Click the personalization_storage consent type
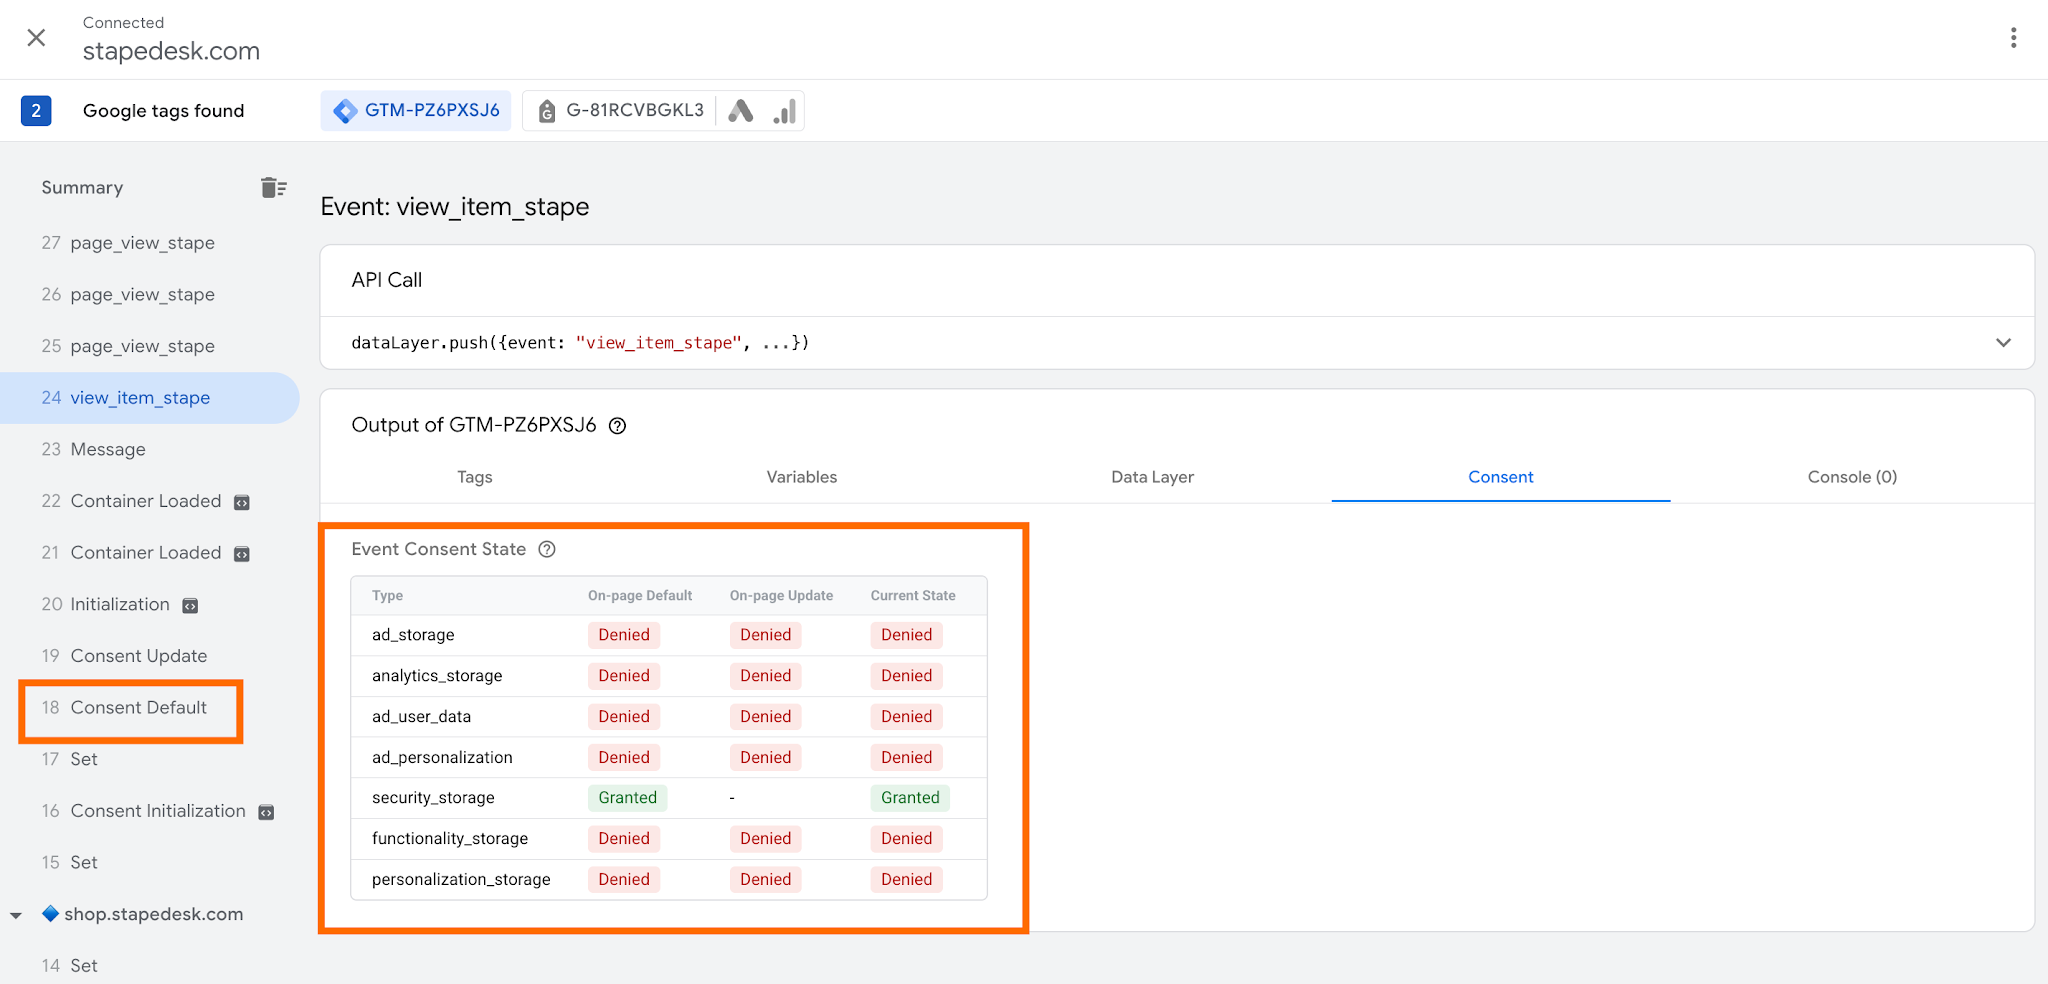2048x984 pixels. [x=461, y=880]
